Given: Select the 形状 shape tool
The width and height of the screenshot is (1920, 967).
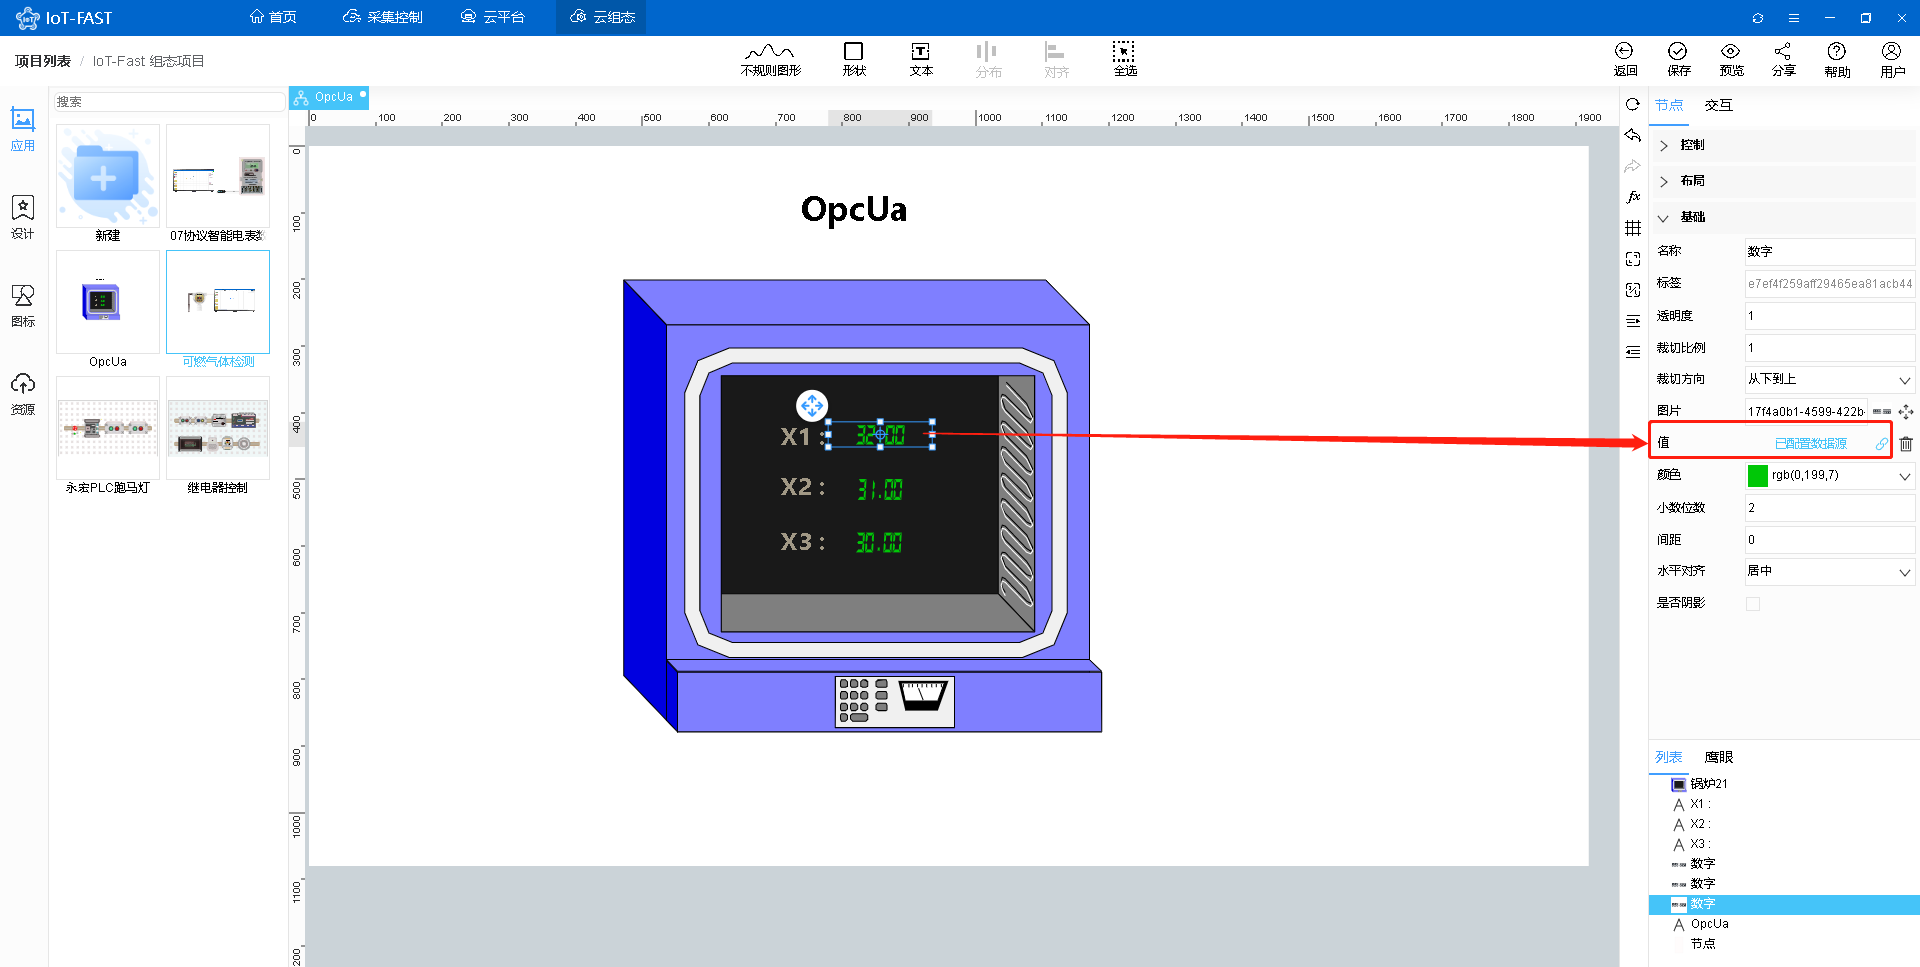Looking at the screenshot, I should 853,60.
